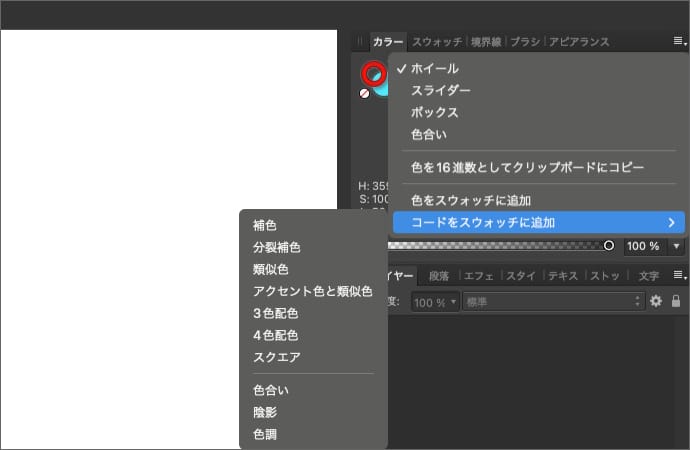Click the no-fill (none) color icon

(364, 93)
